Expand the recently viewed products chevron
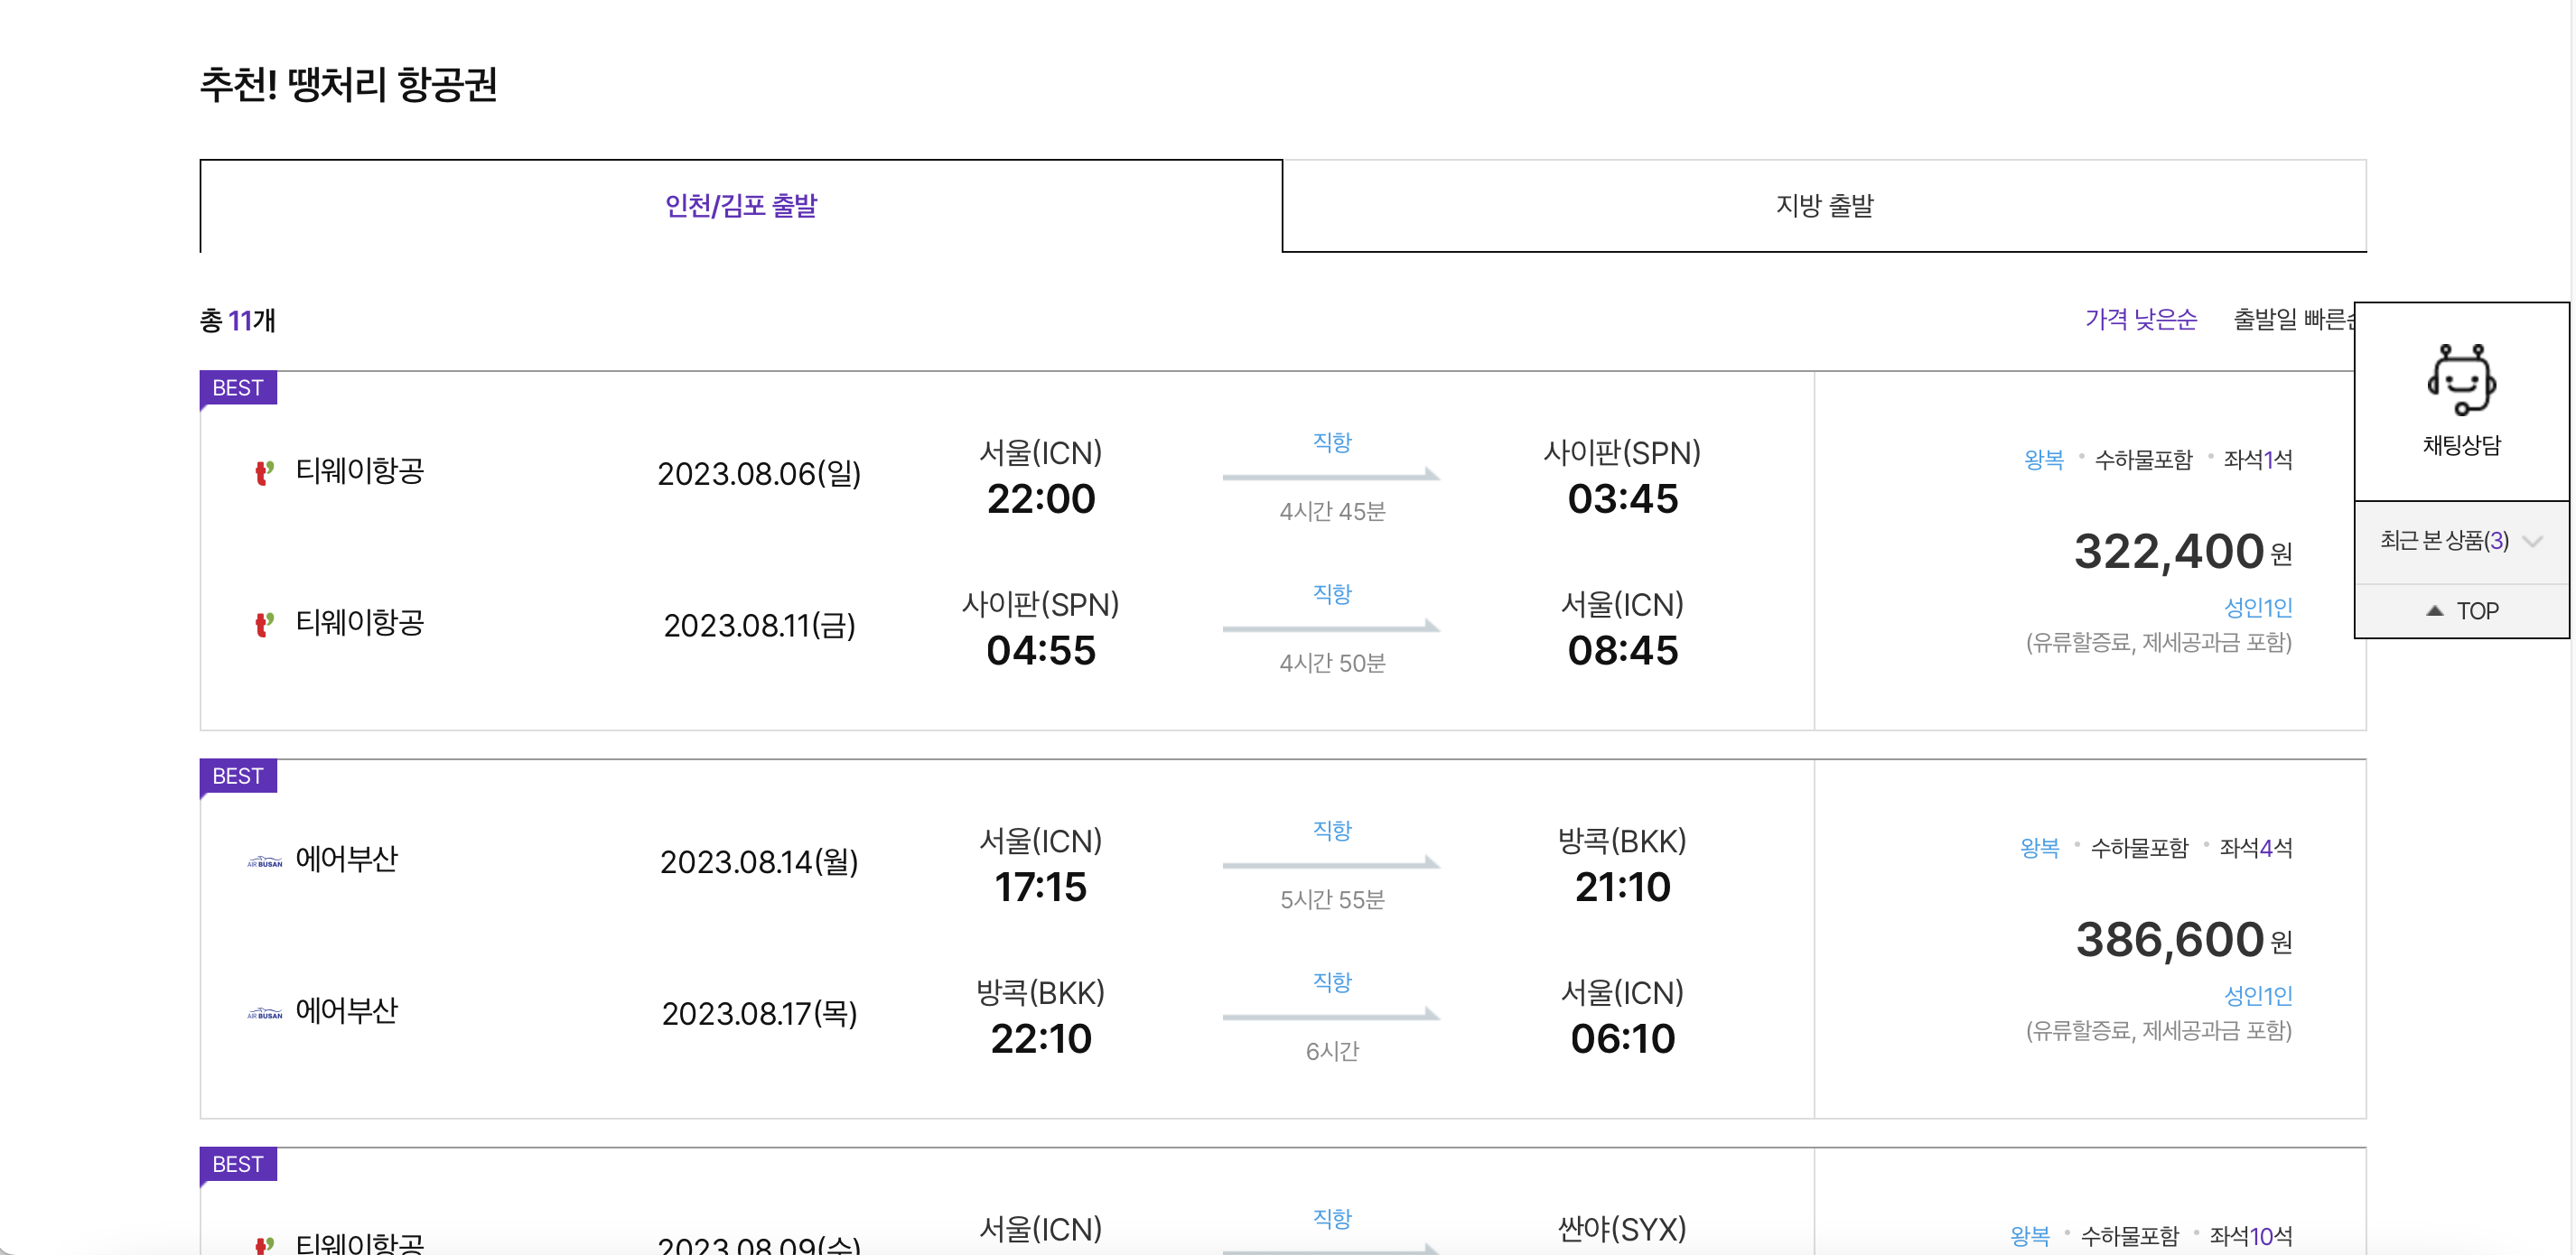This screenshot has width=2576, height=1255. pos(2533,541)
